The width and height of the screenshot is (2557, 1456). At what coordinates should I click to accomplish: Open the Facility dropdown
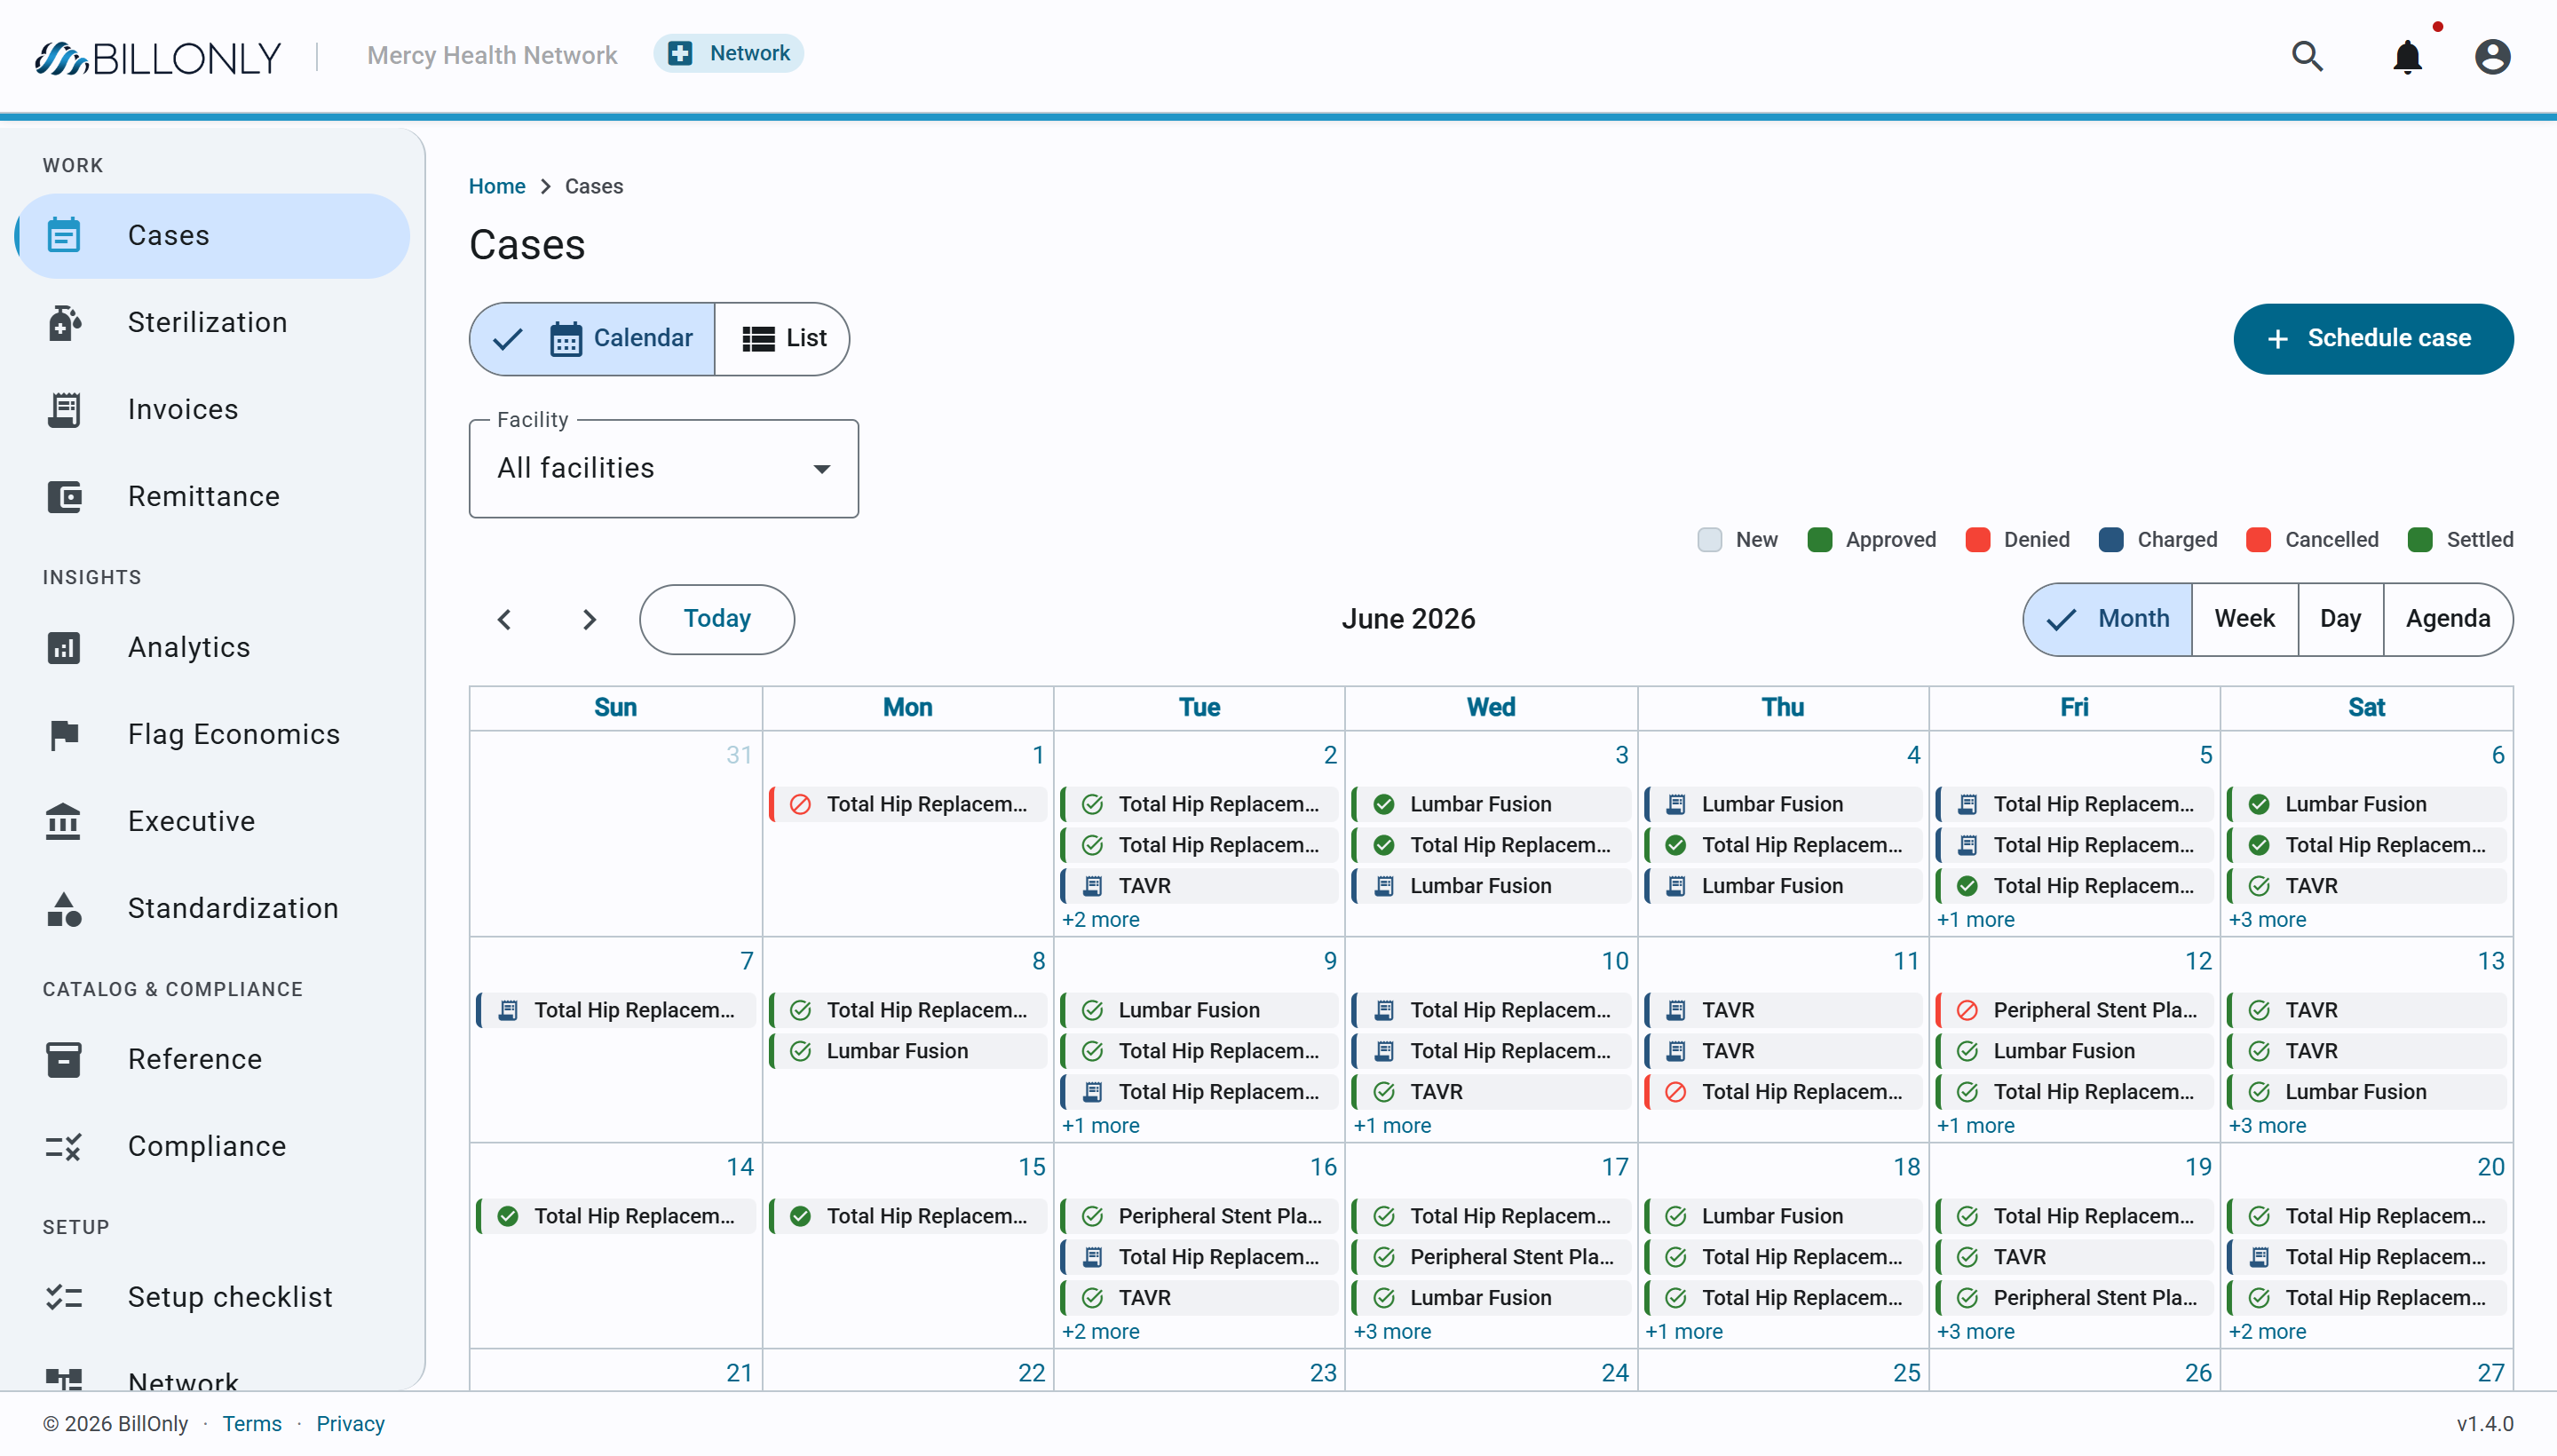click(x=664, y=469)
